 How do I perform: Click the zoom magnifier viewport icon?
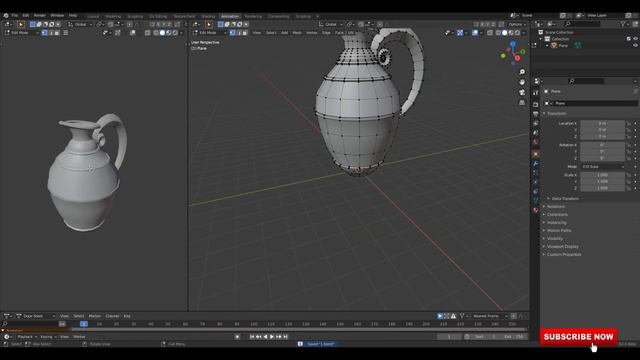tap(522, 72)
